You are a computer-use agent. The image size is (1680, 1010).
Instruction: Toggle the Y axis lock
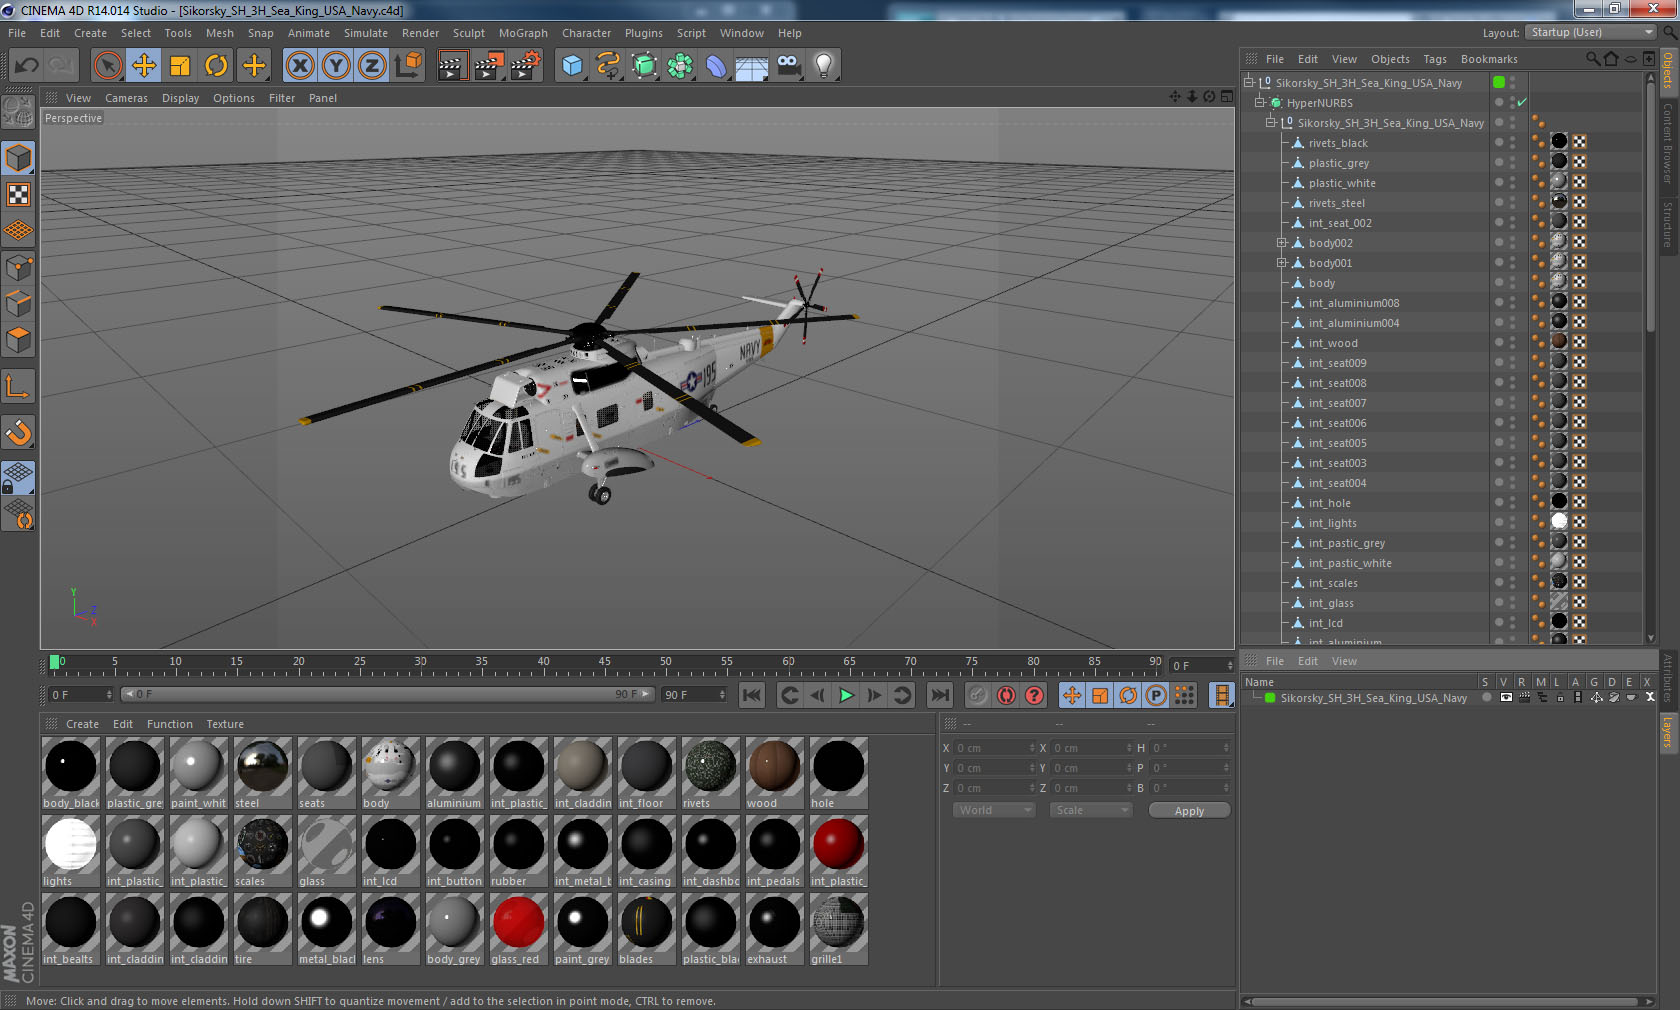pos(336,66)
